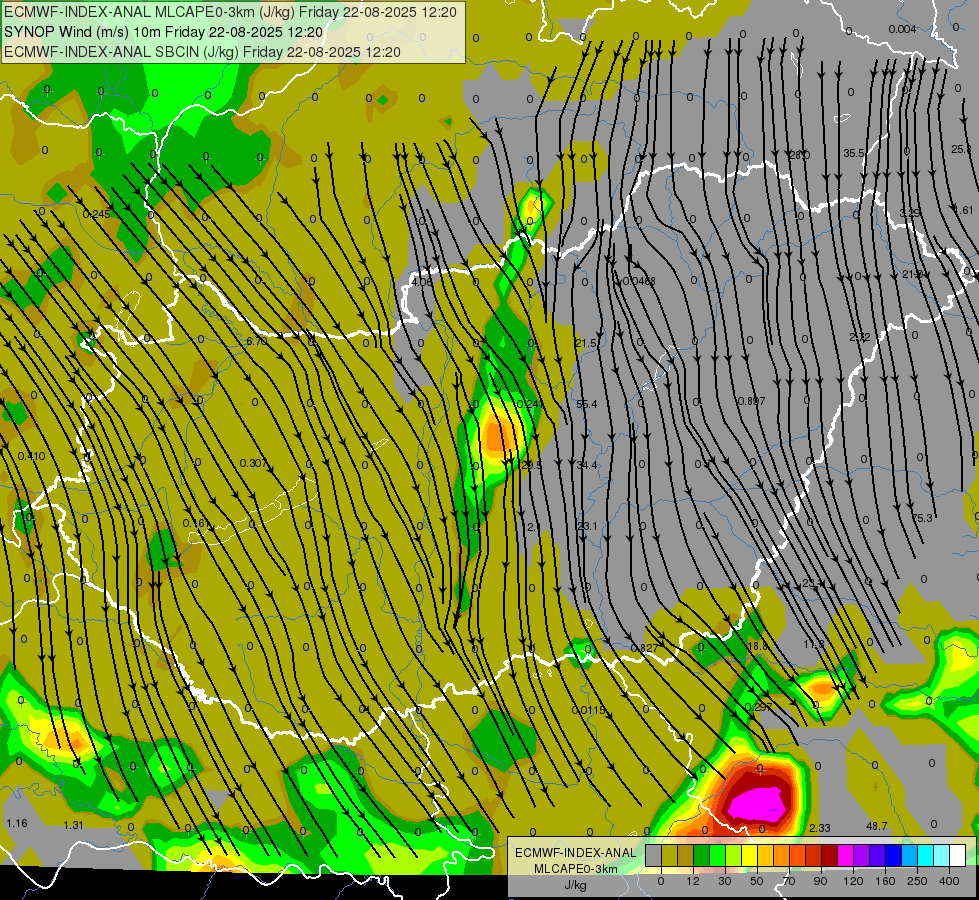Click legend scale value 120
Viewport: 979px width, 900px height.
tap(853, 881)
